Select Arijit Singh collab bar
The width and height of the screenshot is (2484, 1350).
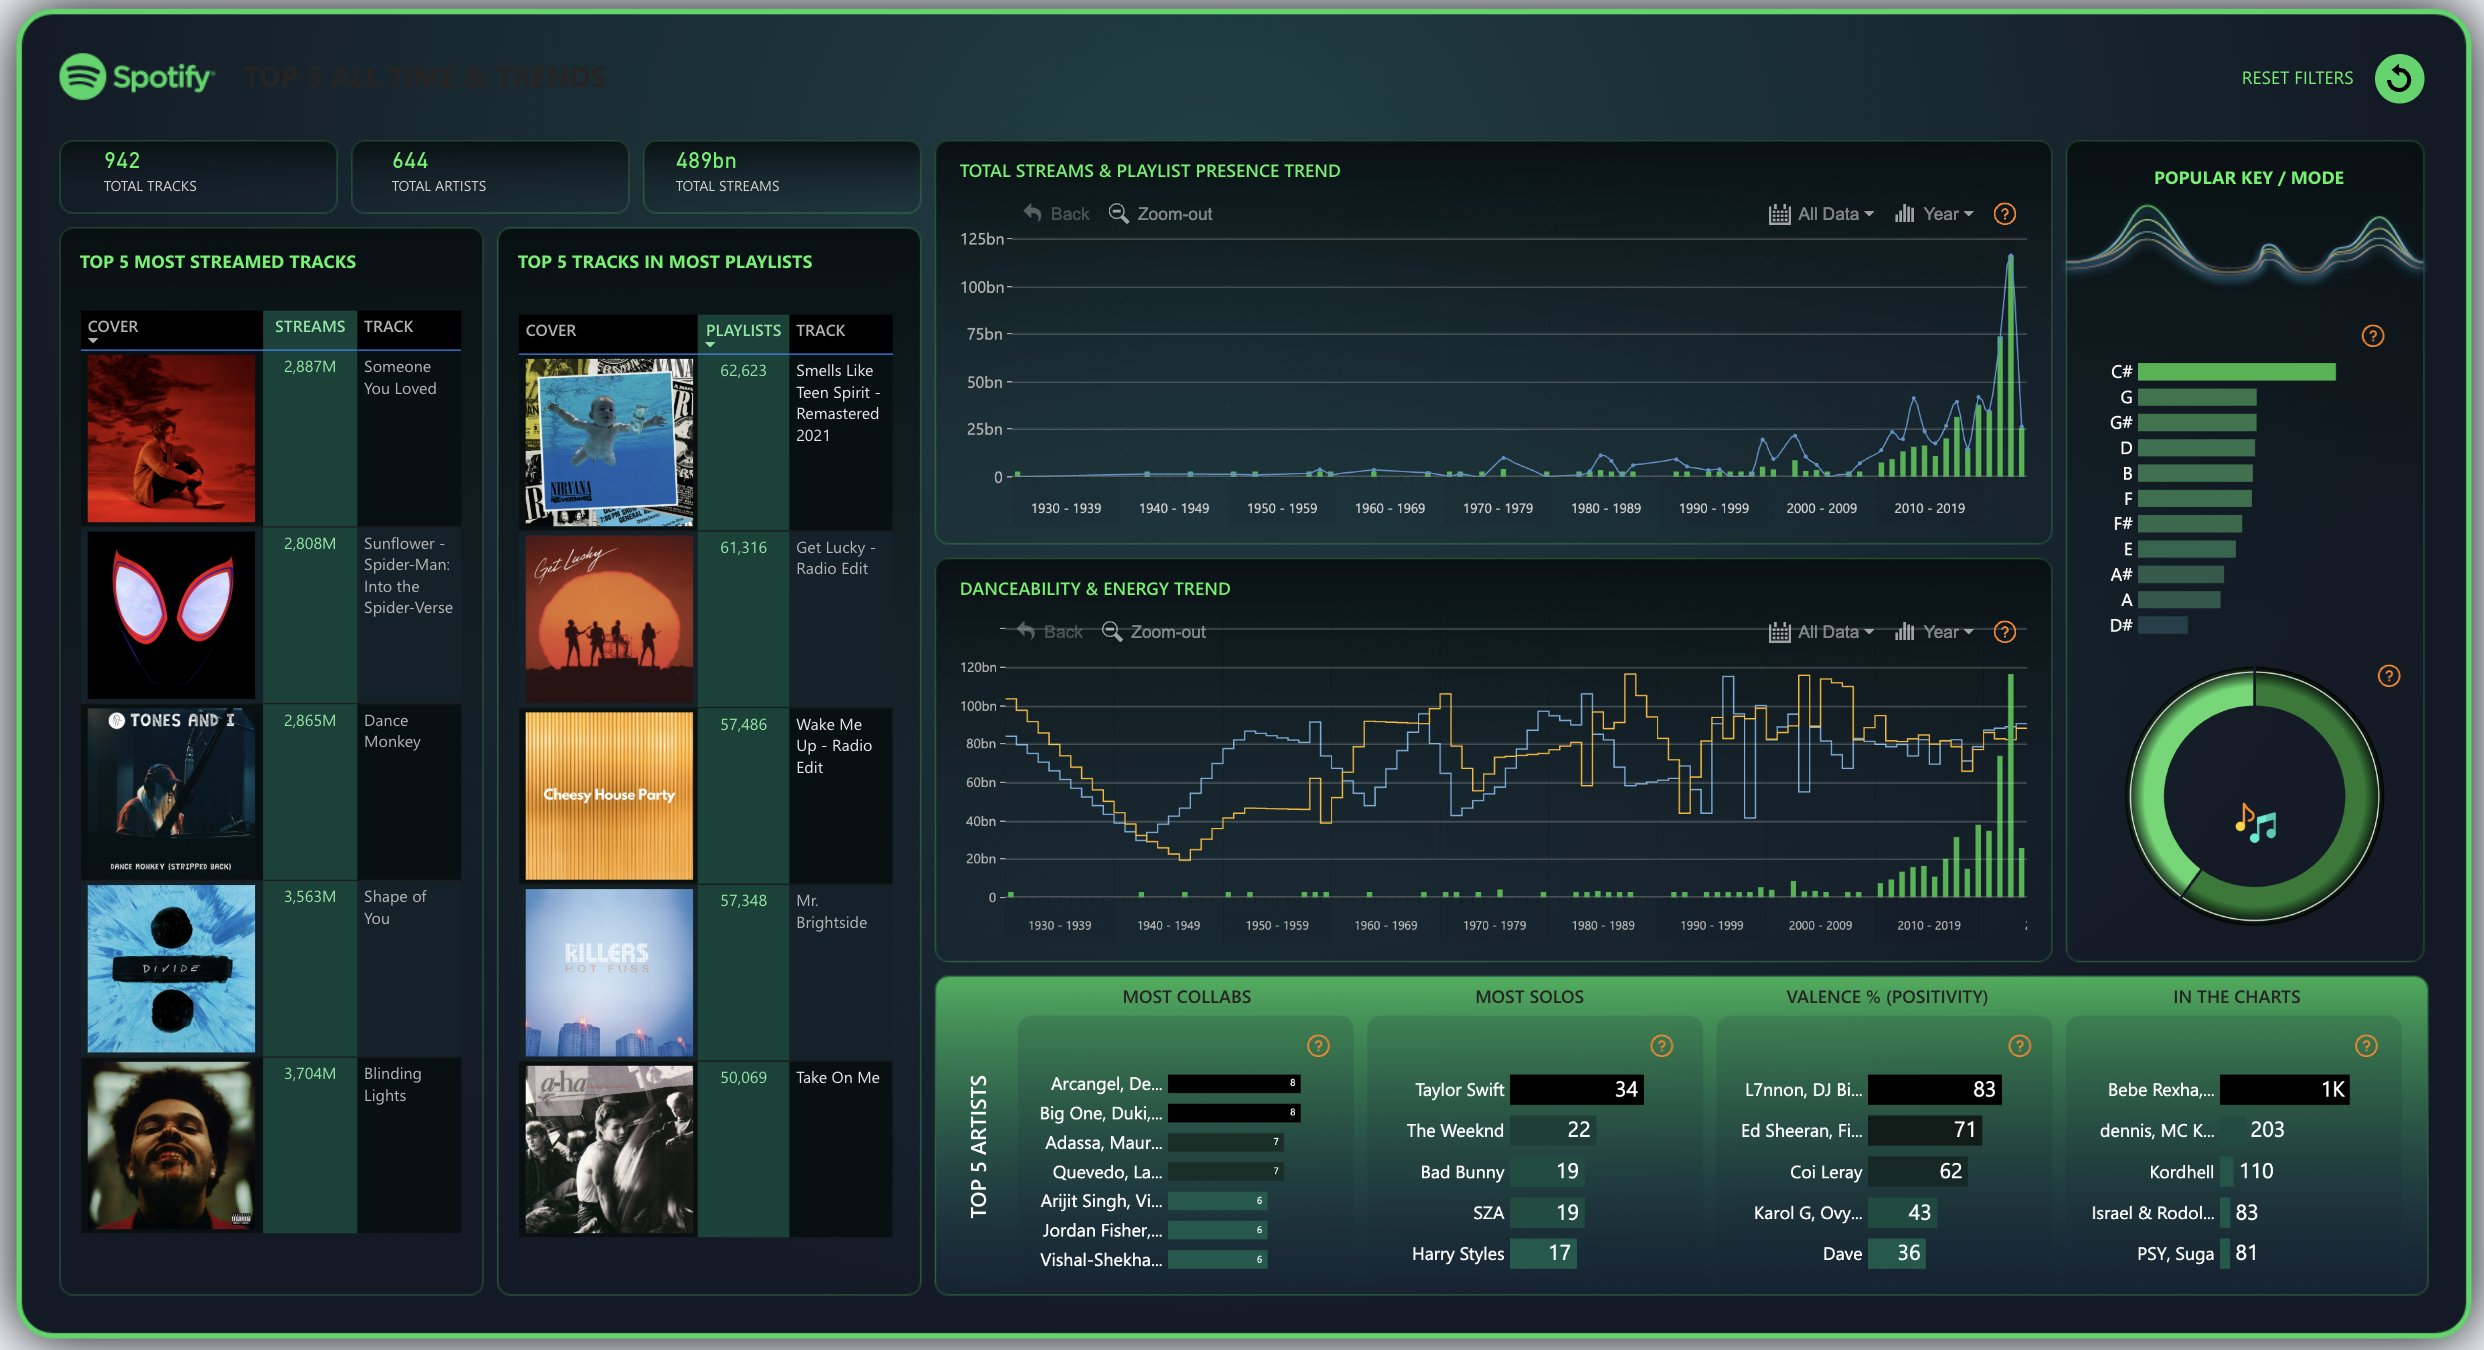tap(1217, 1201)
